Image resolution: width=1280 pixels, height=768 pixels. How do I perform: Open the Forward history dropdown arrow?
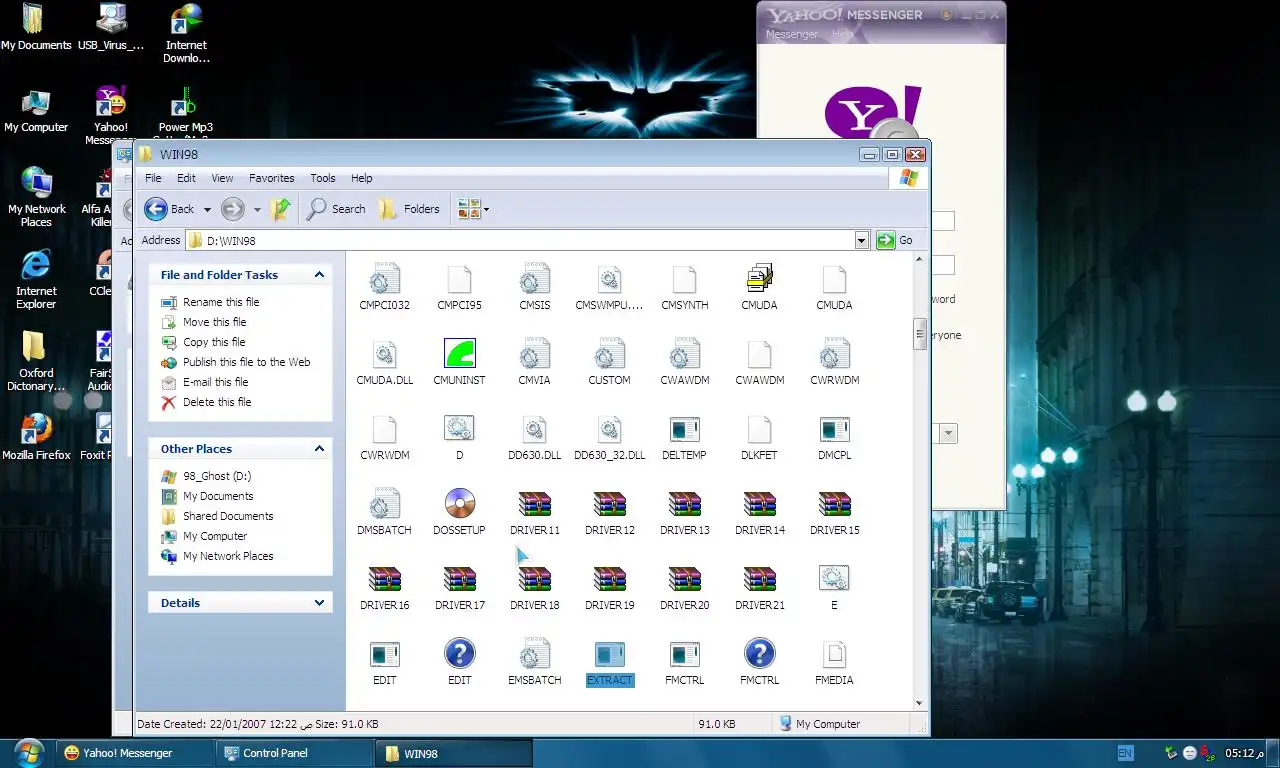coord(256,210)
